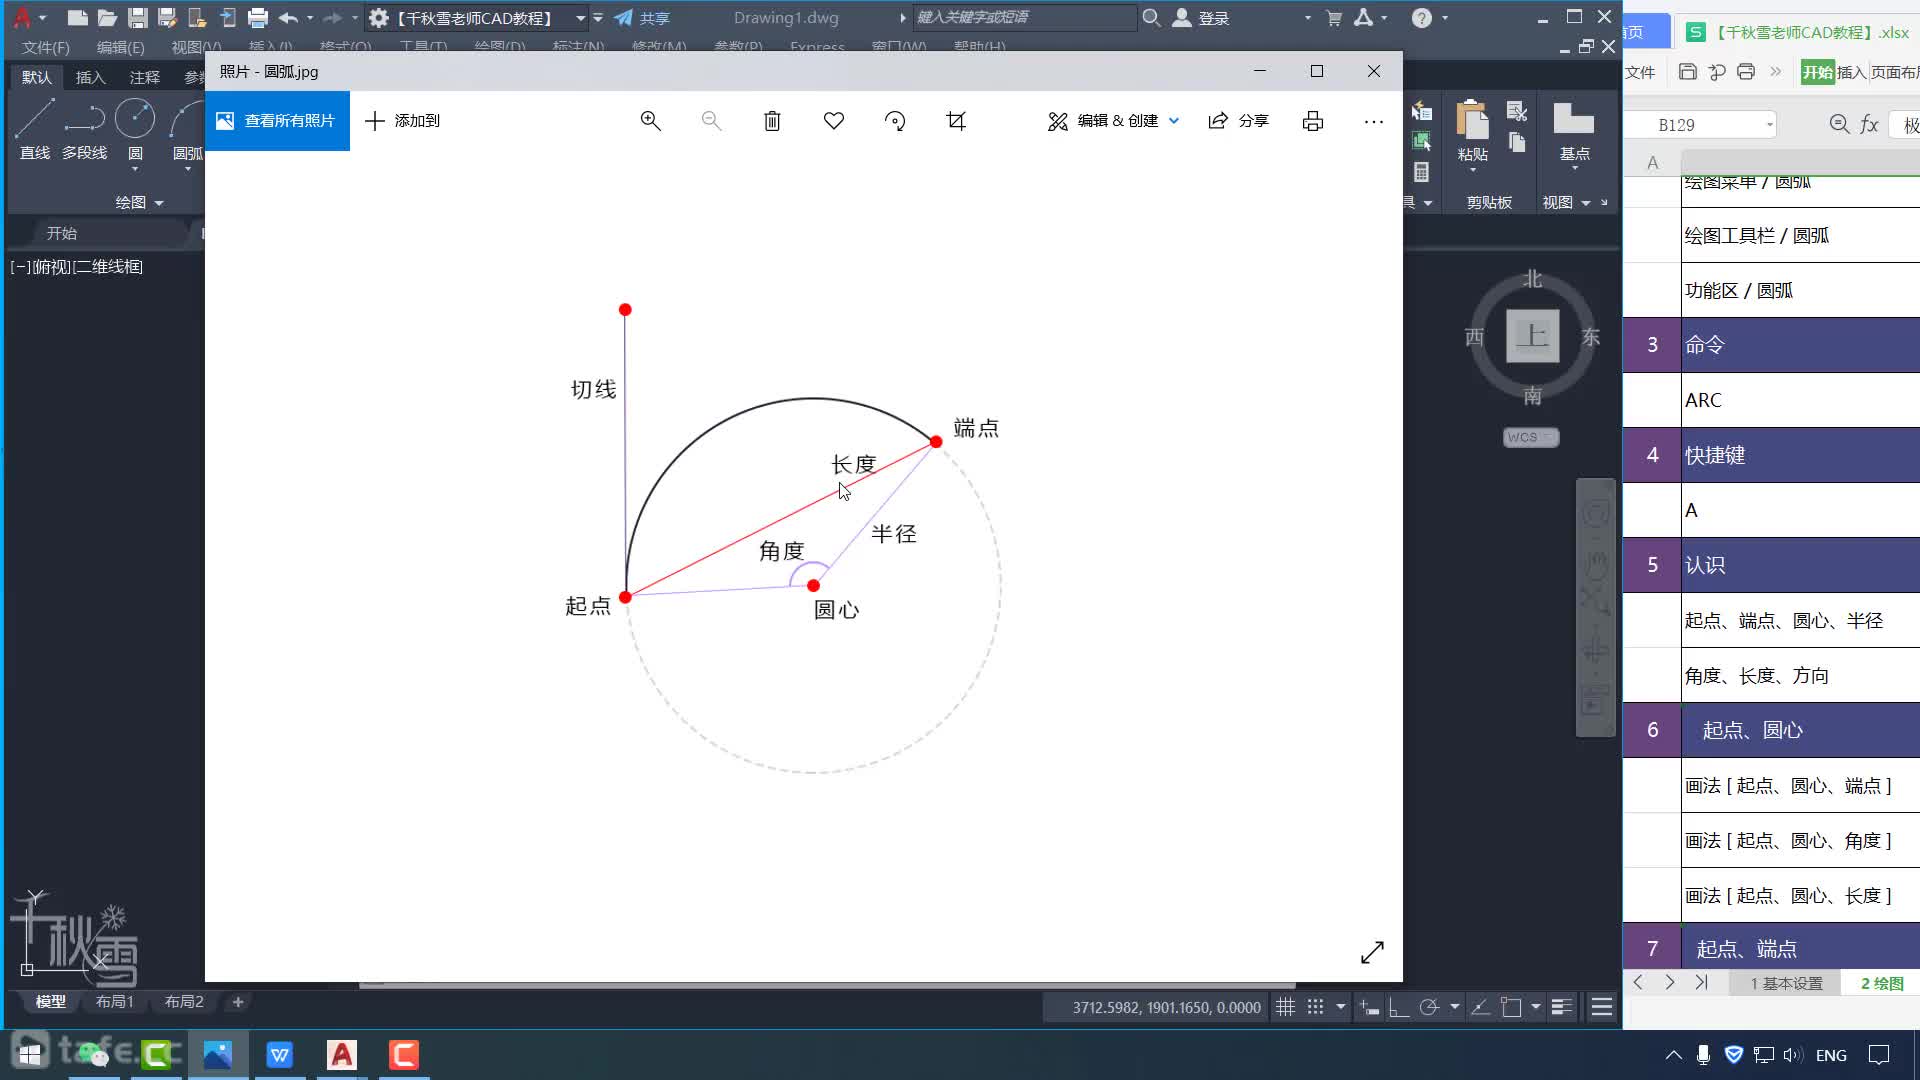Open a file via AutoCAD folder icon
This screenshot has width=1920, height=1080.
coord(107,18)
